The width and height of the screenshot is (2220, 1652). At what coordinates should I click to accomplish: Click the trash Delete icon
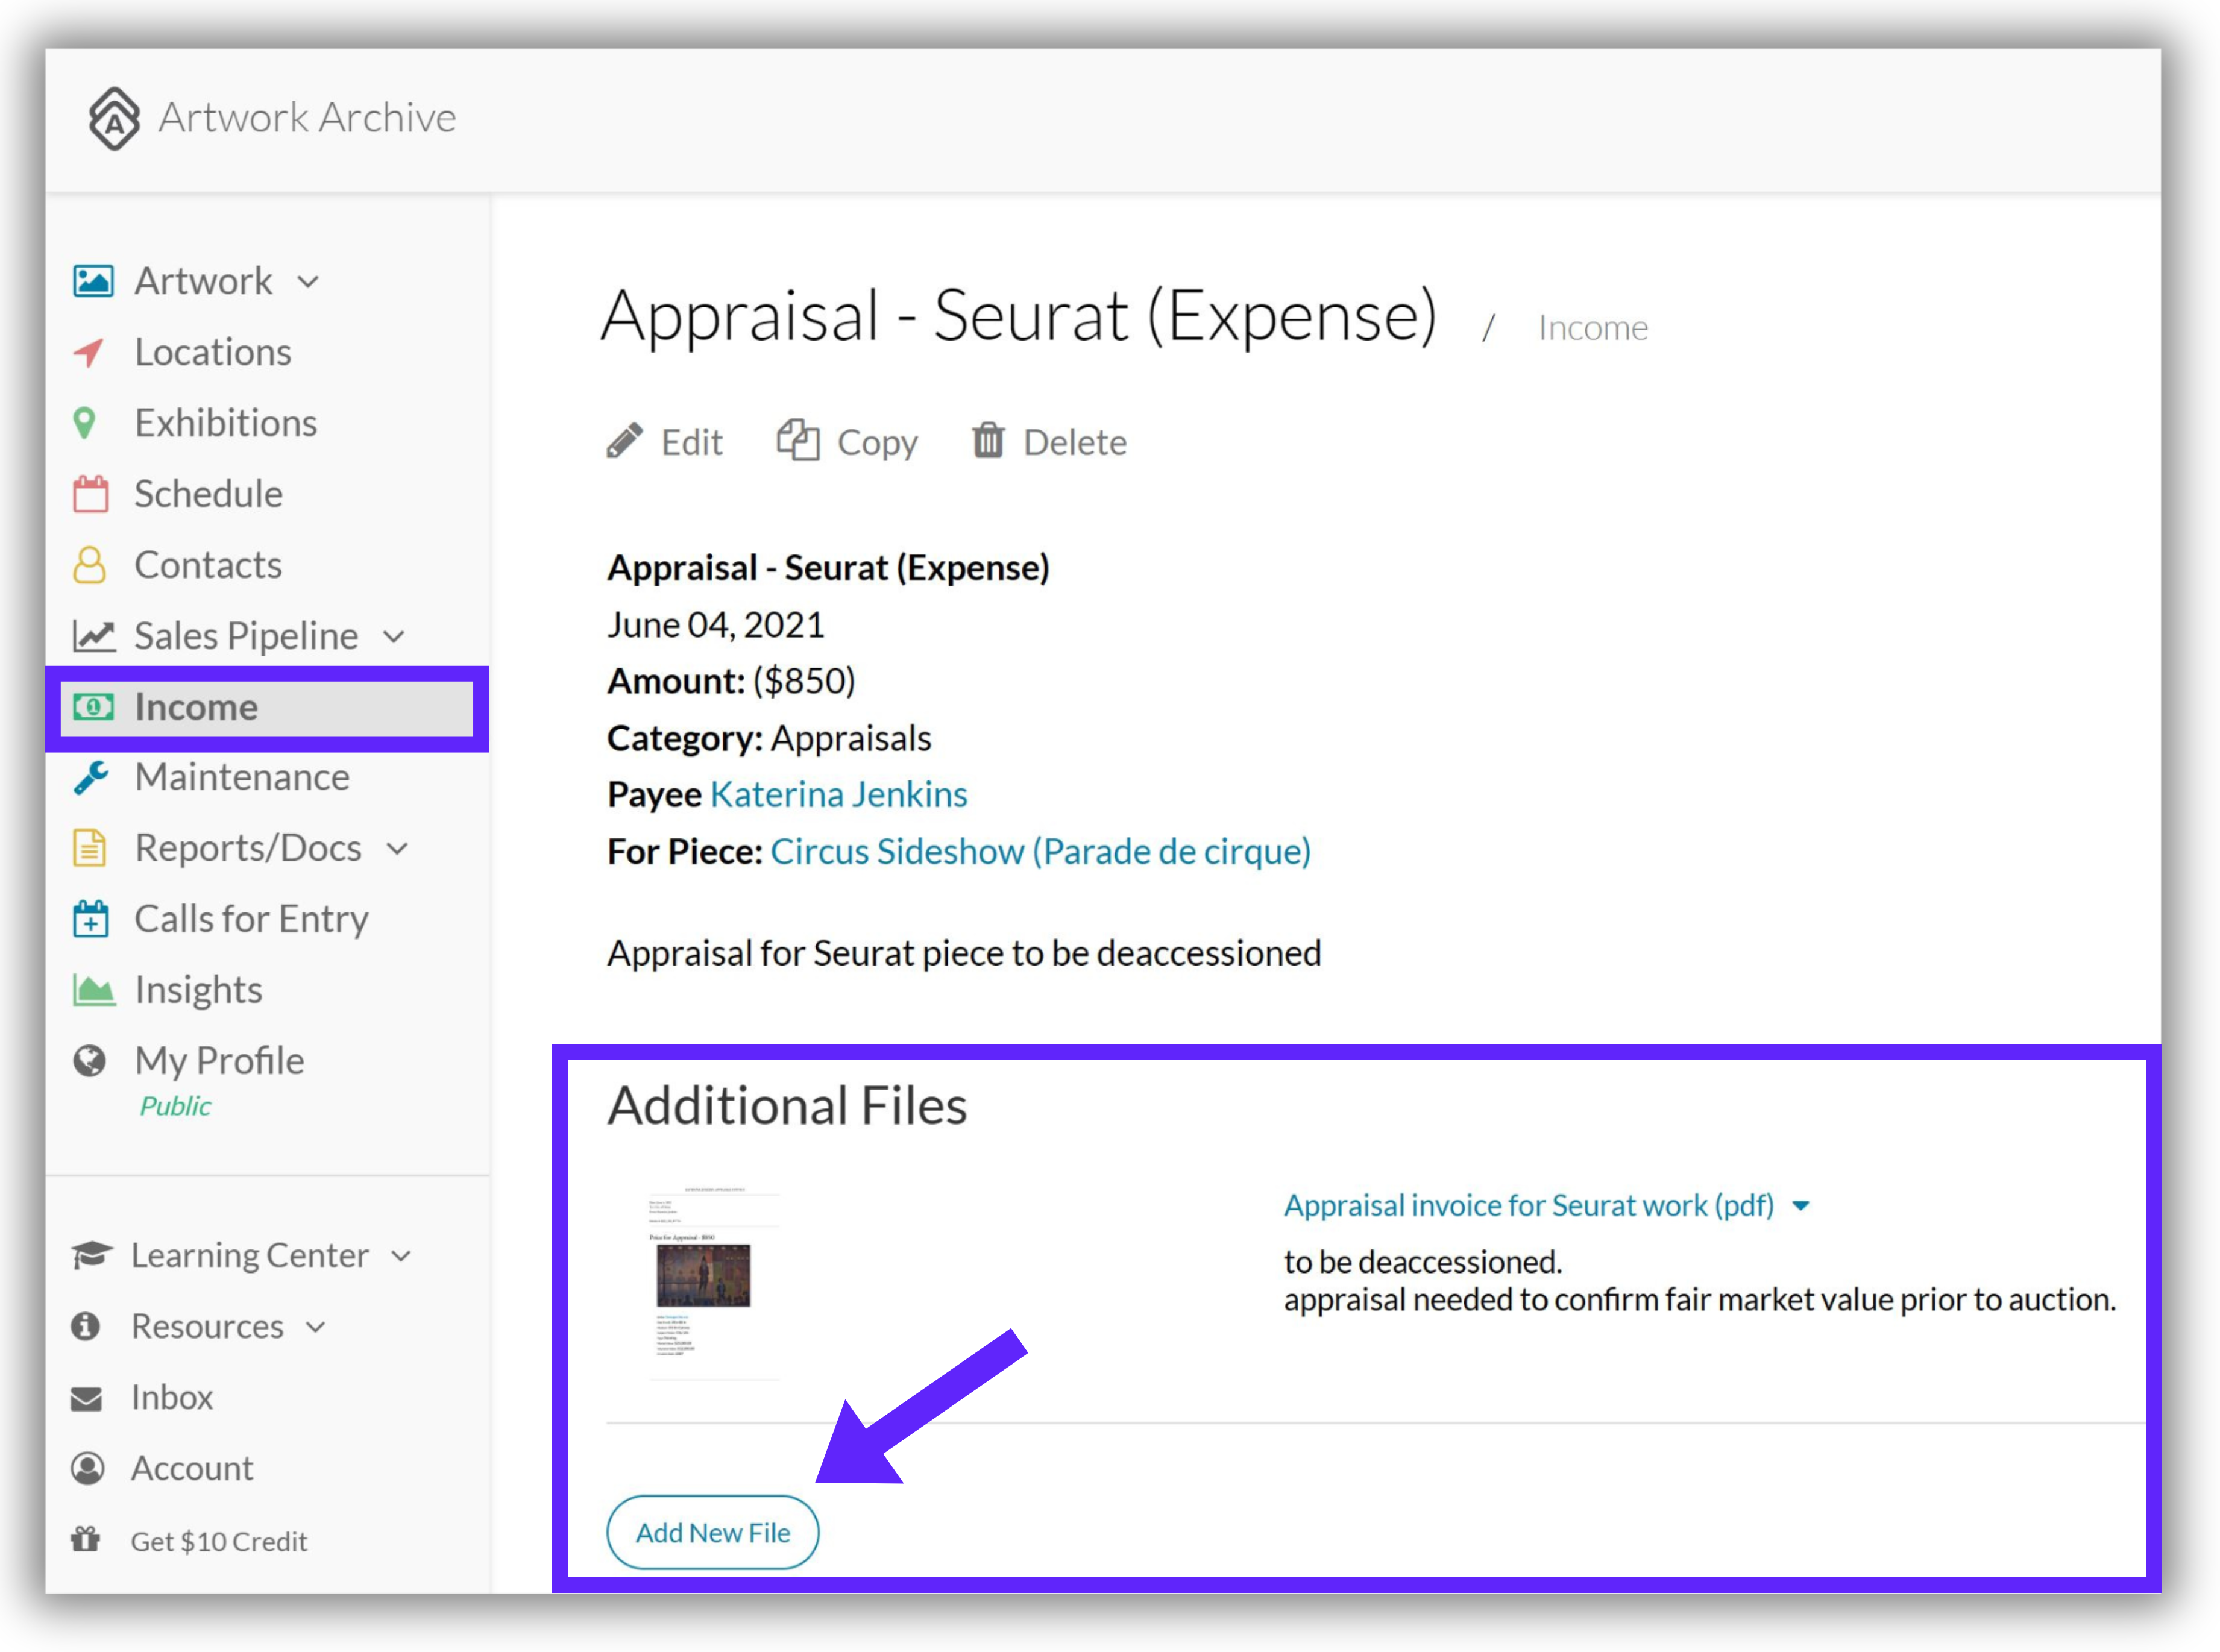click(x=988, y=440)
